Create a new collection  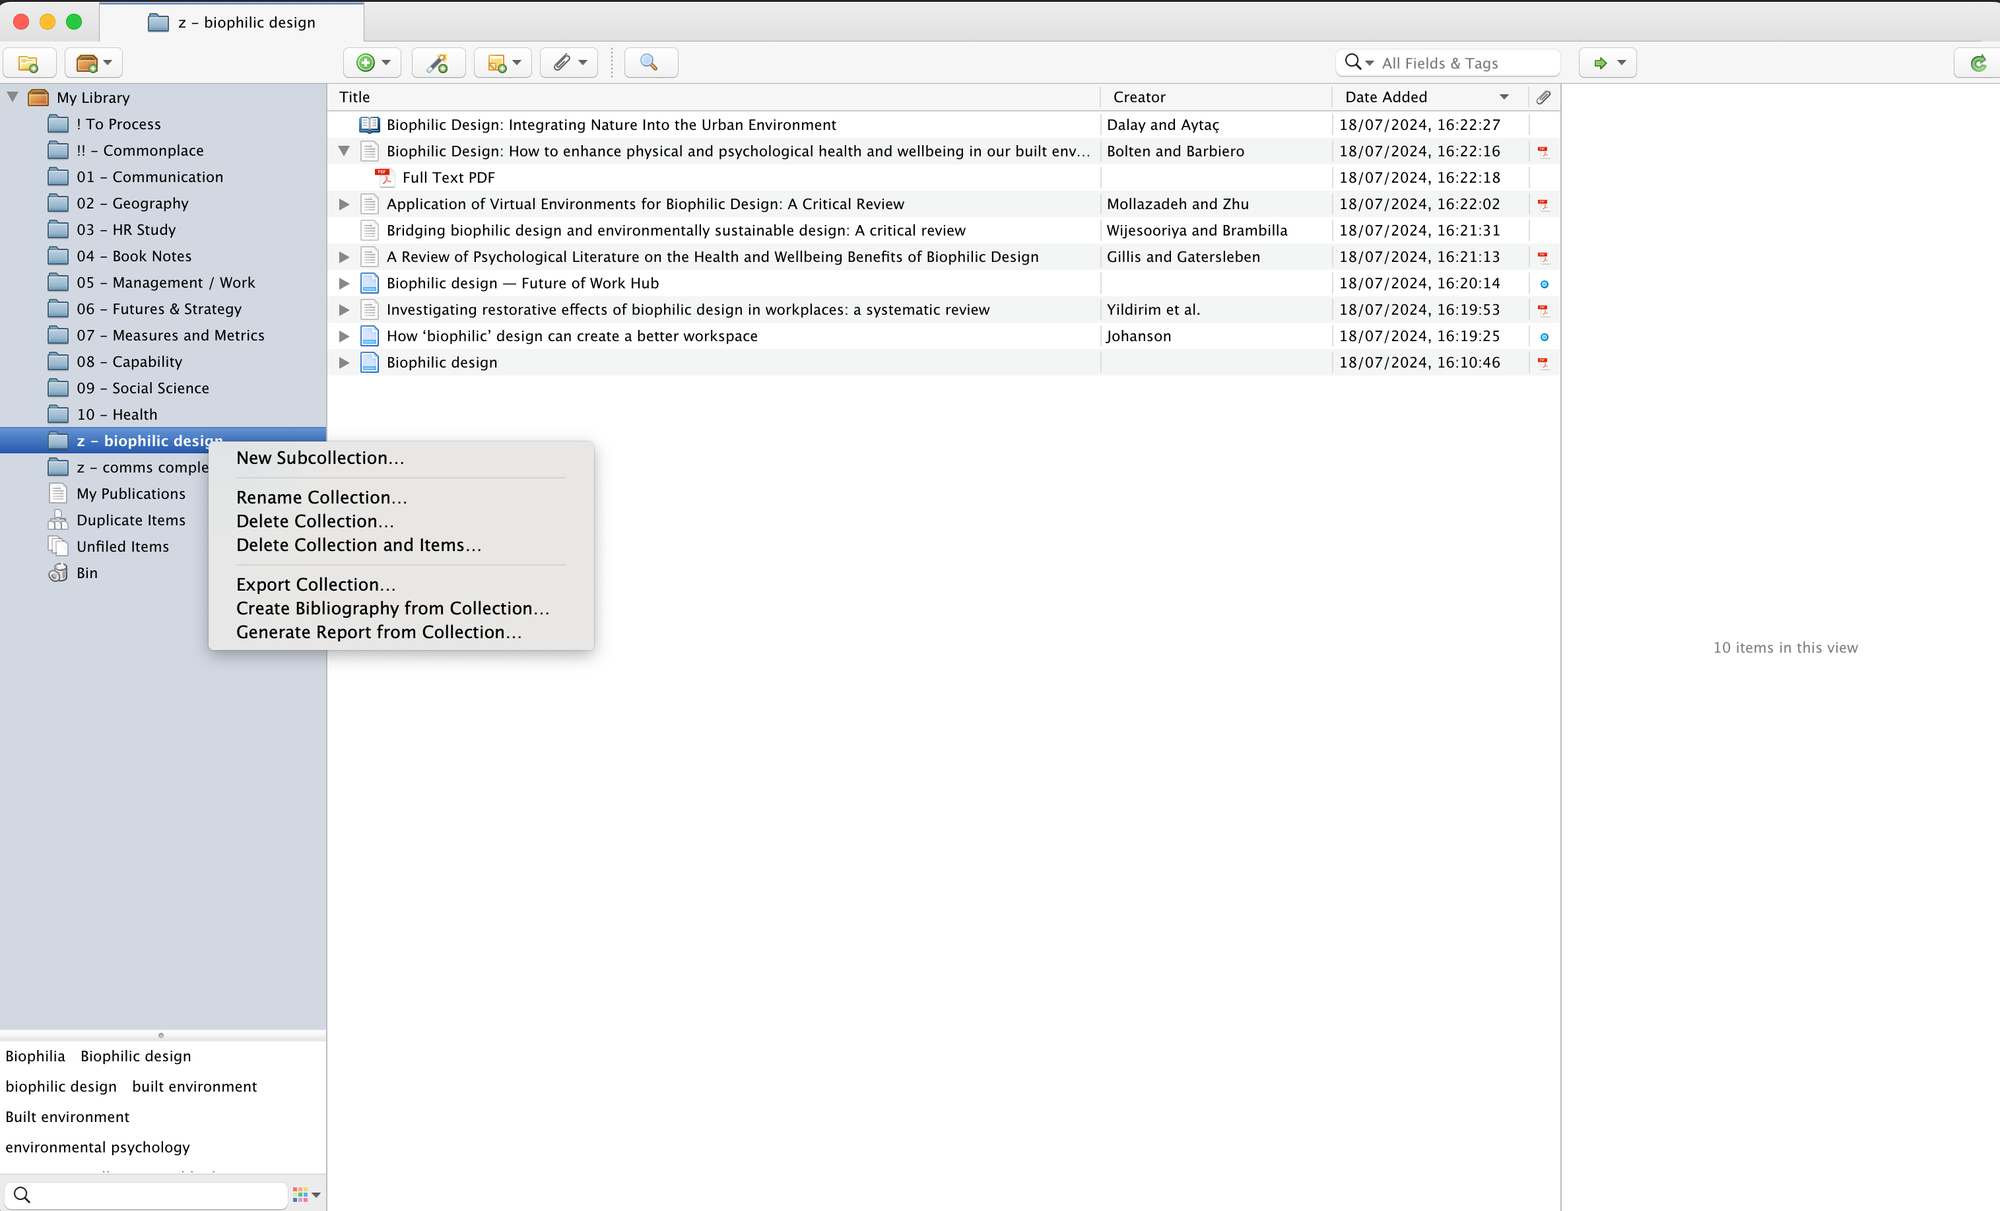[29, 62]
